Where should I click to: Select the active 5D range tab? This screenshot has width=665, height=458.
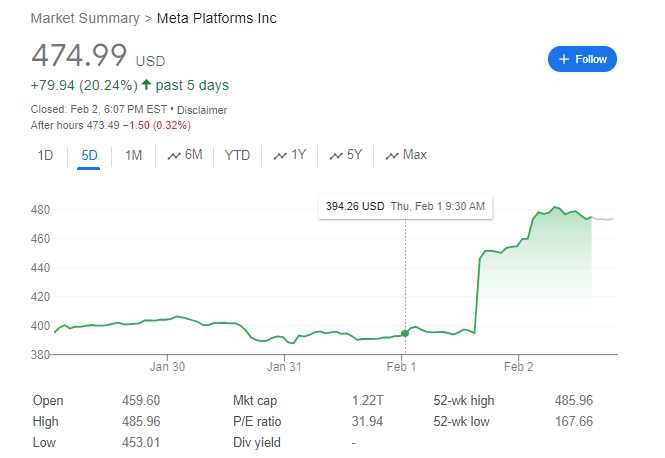click(89, 155)
